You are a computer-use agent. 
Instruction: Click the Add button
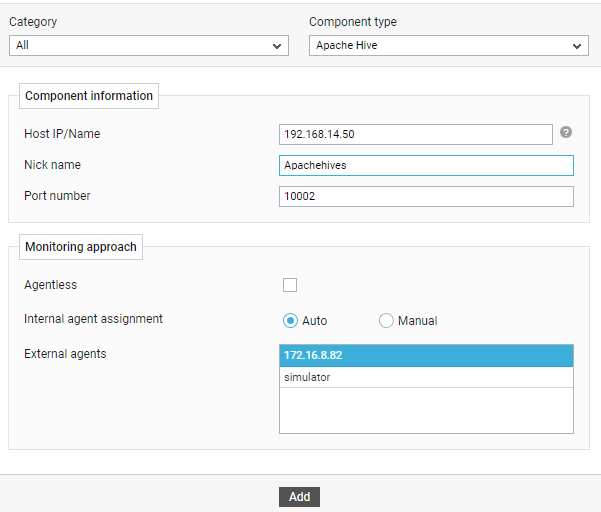coord(299,497)
